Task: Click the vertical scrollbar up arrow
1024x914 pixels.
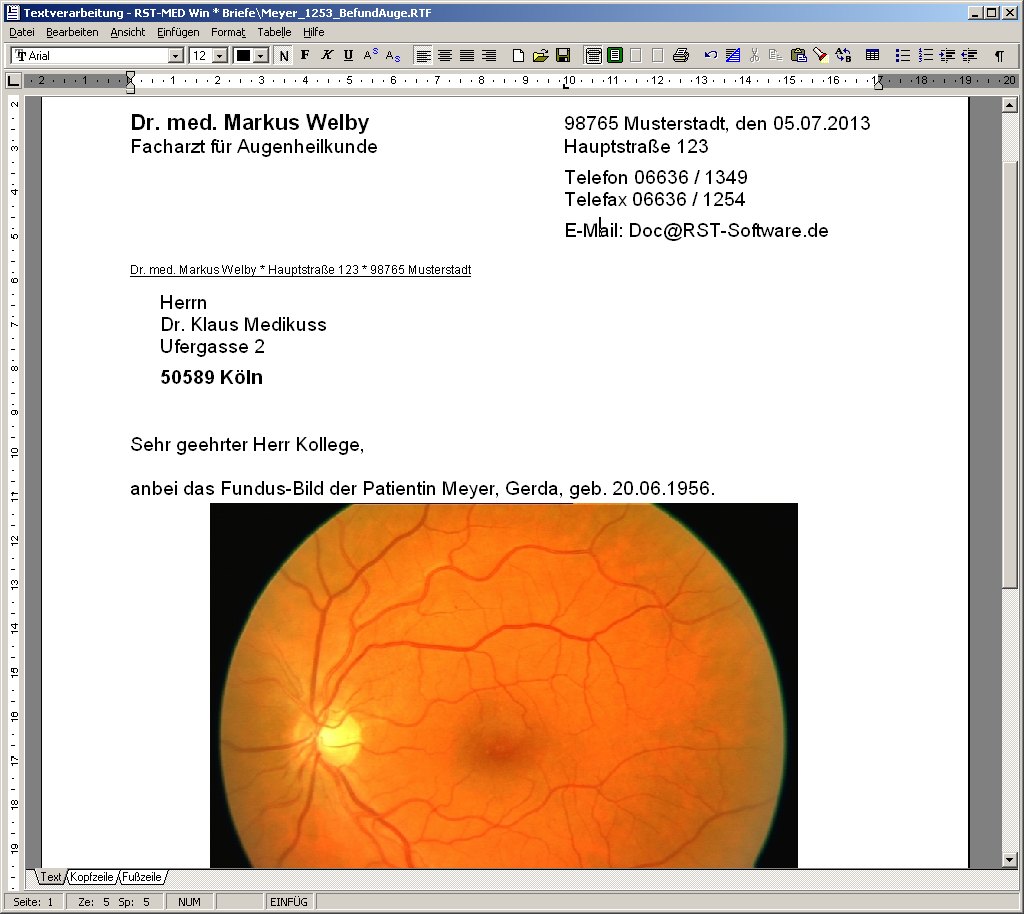Action: pos(1010,105)
